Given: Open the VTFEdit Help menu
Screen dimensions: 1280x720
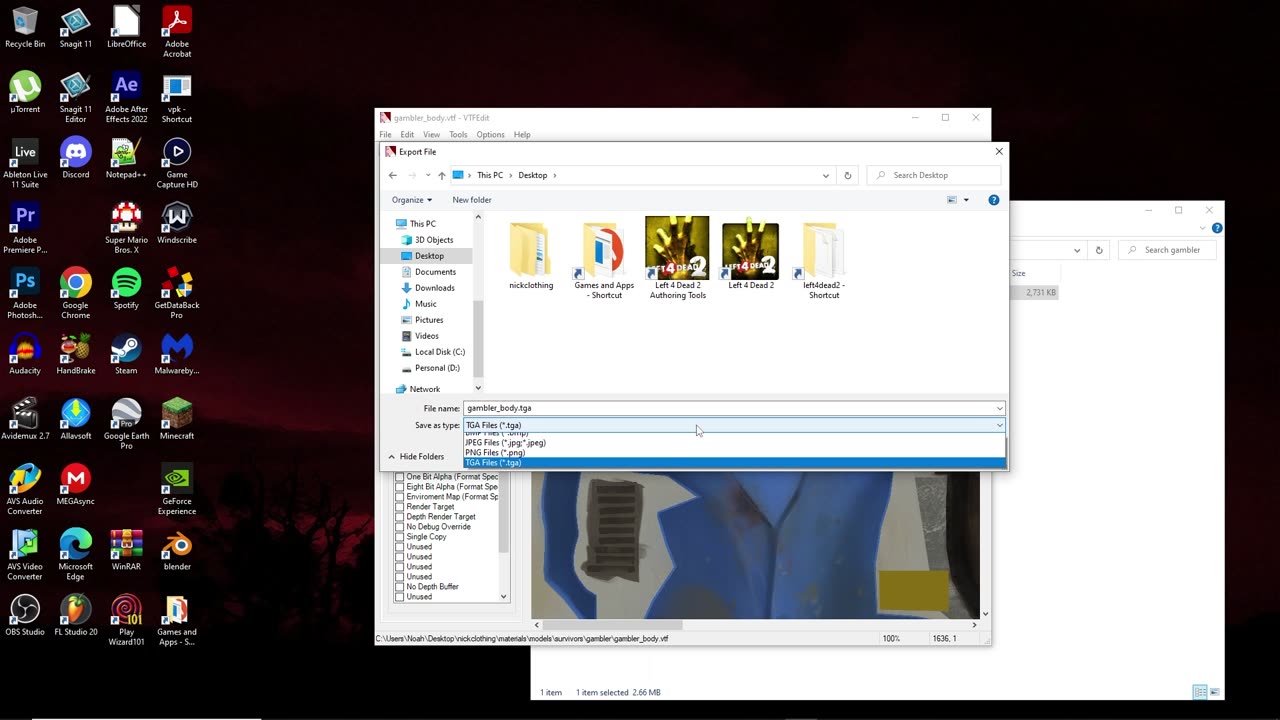Looking at the screenshot, I should pyautogui.click(x=522, y=135).
